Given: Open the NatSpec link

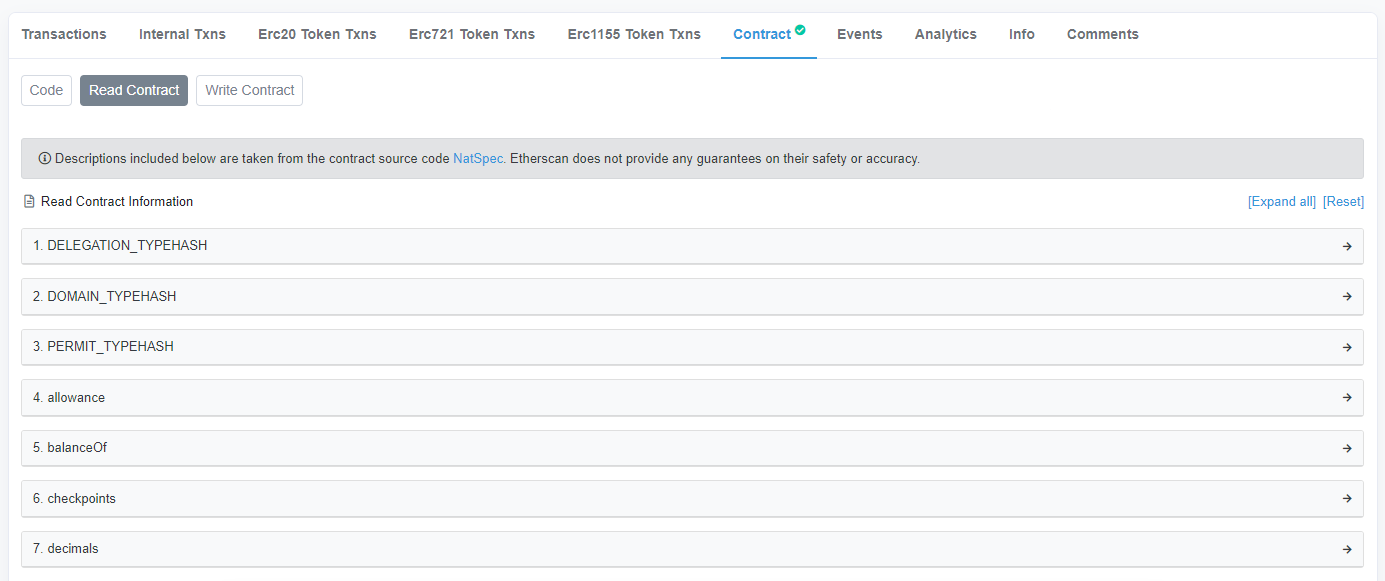Looking at the screenshot, I should point(478,159).
